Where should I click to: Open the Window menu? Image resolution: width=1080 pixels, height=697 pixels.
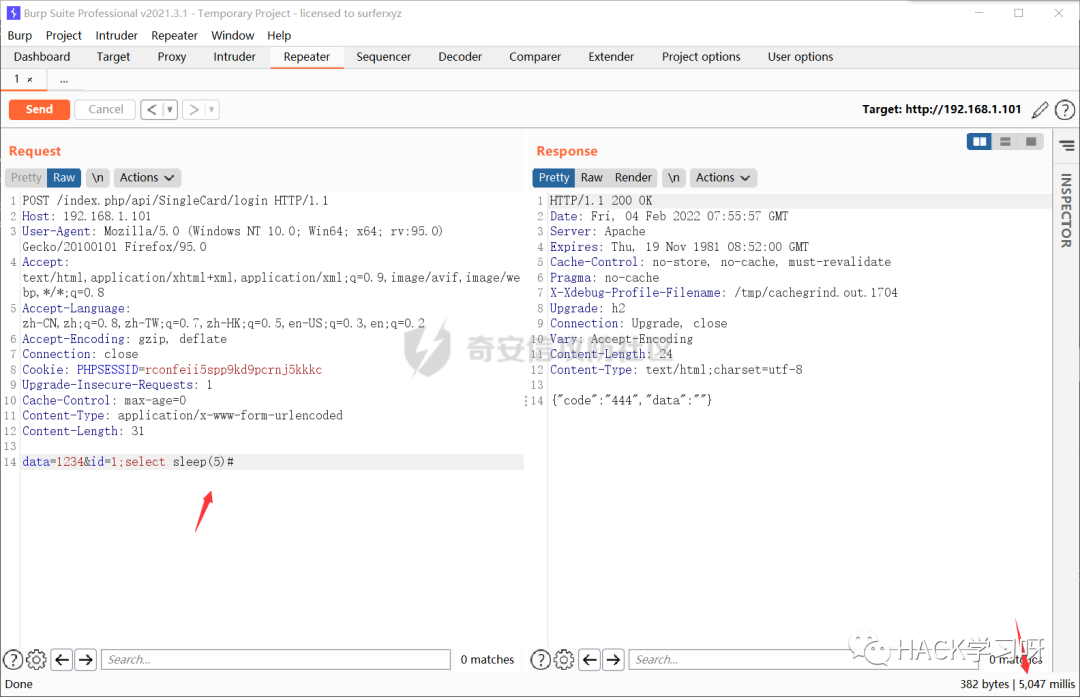tap(233, 35)
